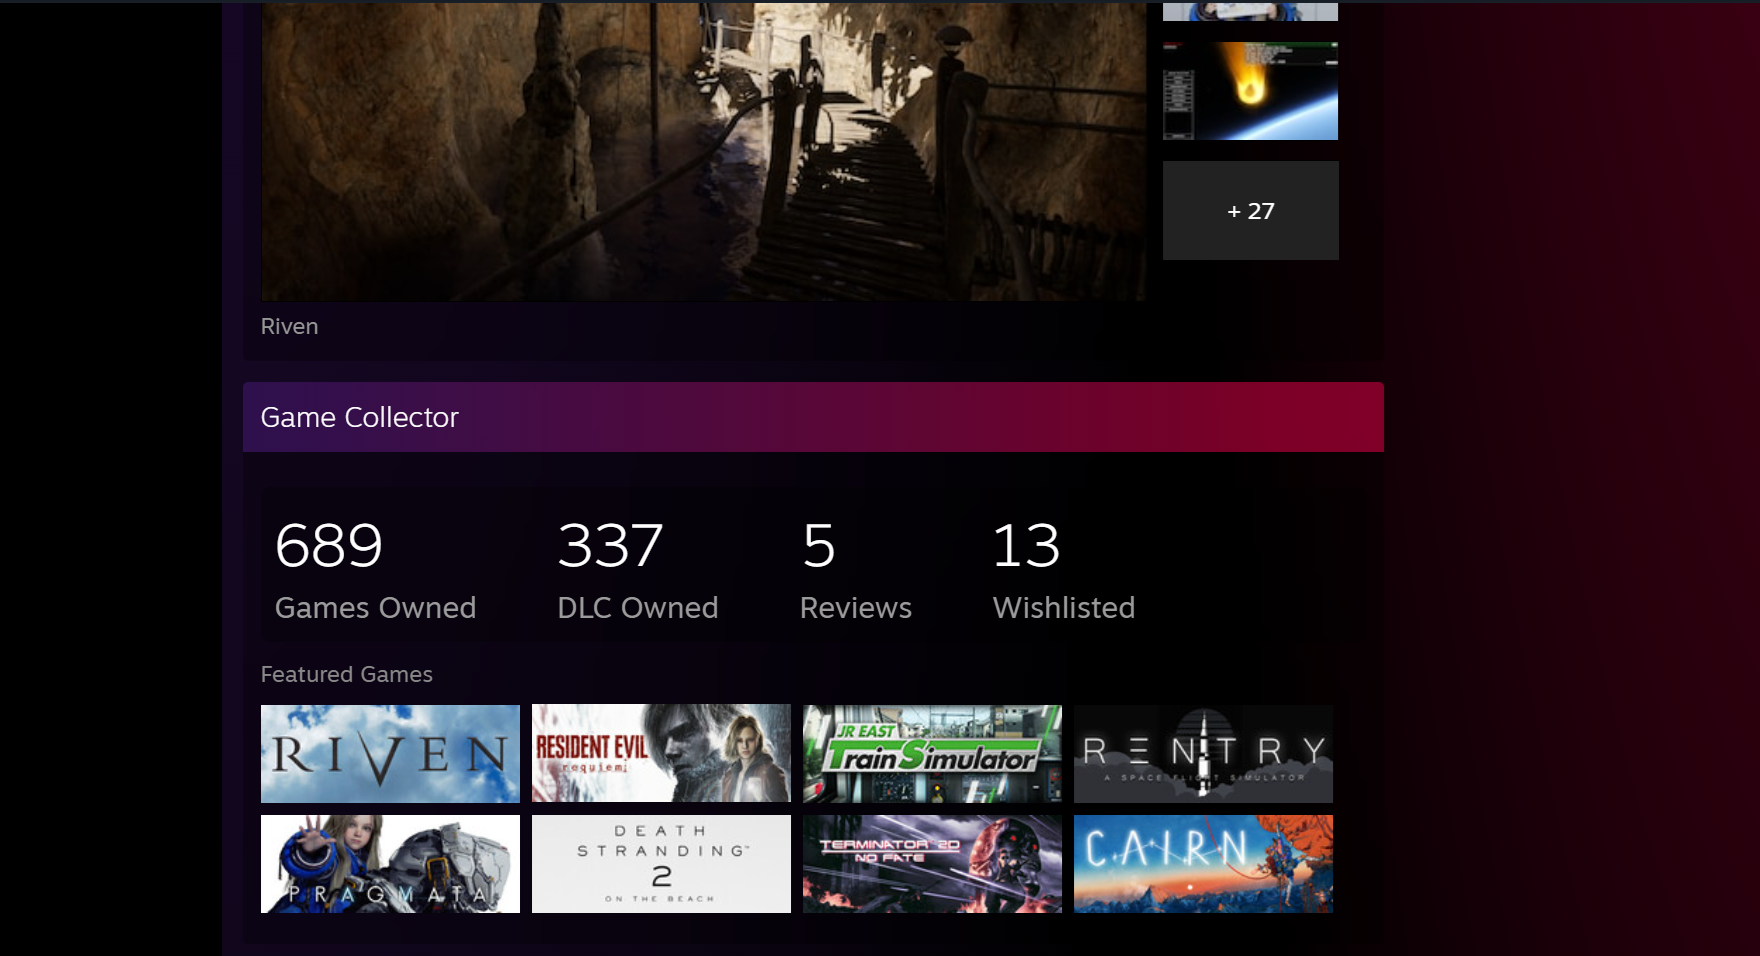This screenshot has height=956, width=1760.
Task: View the 689 Games Owned list
Action: click(x=375, y=569)
